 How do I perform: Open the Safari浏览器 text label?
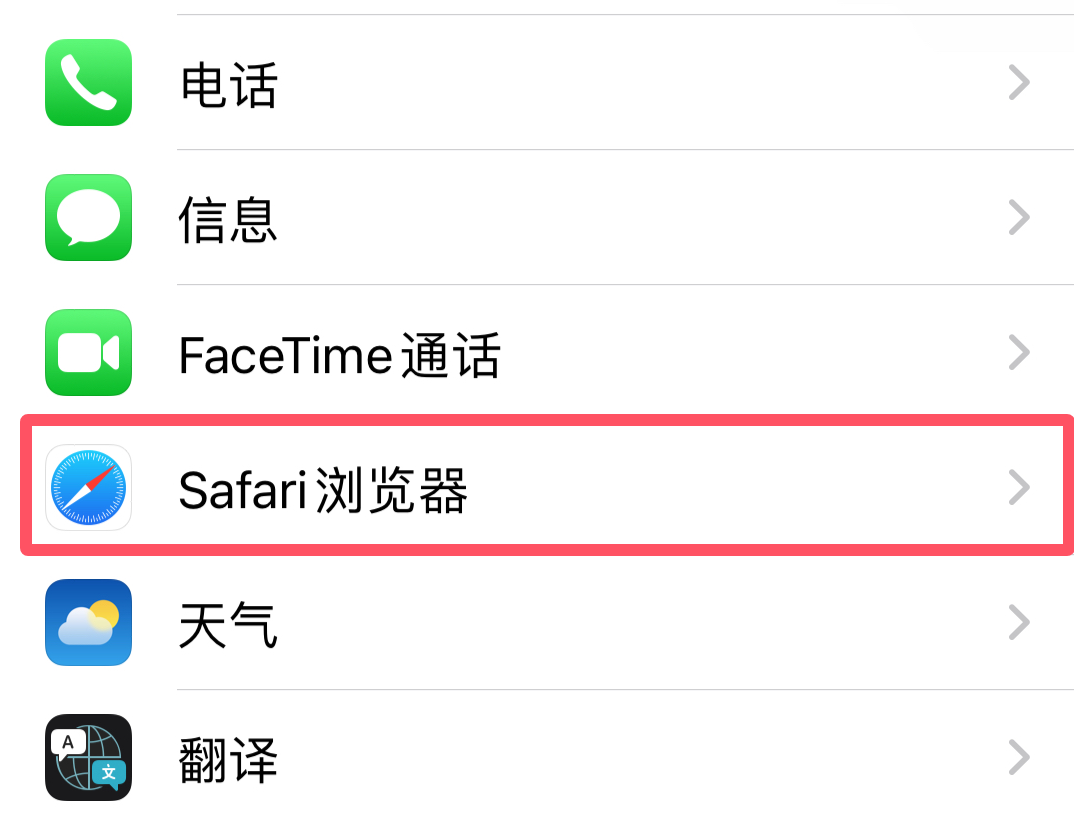pos(323,490)
